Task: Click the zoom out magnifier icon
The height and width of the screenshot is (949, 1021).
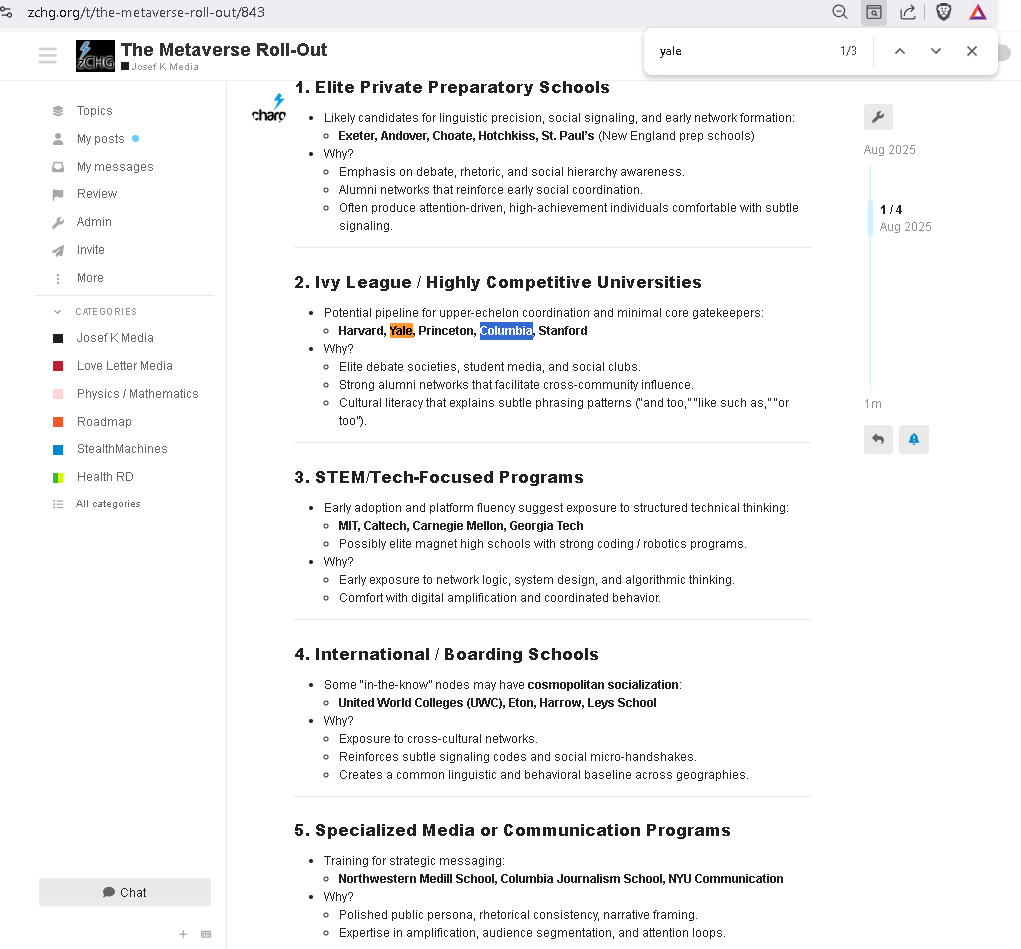Action: [840, 12]
